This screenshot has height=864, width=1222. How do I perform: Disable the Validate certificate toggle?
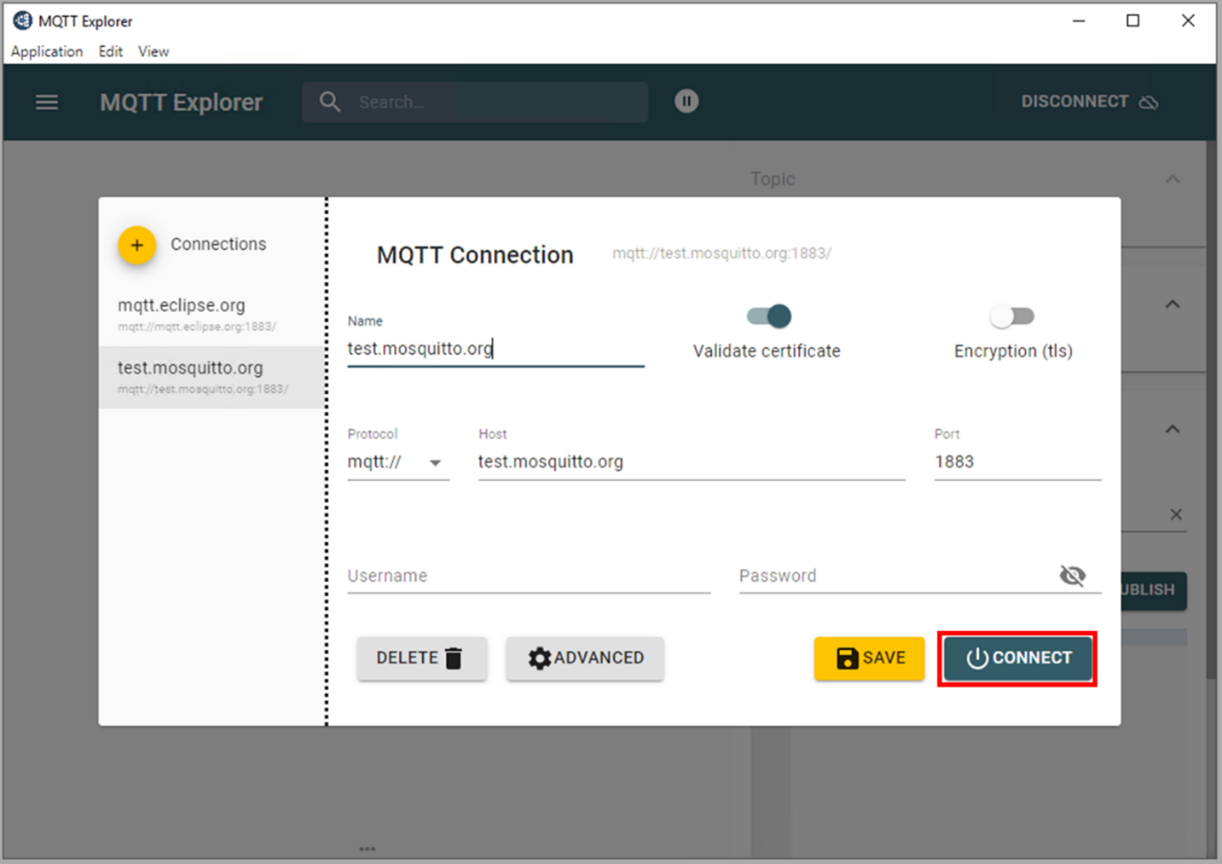tap(766, 316)
